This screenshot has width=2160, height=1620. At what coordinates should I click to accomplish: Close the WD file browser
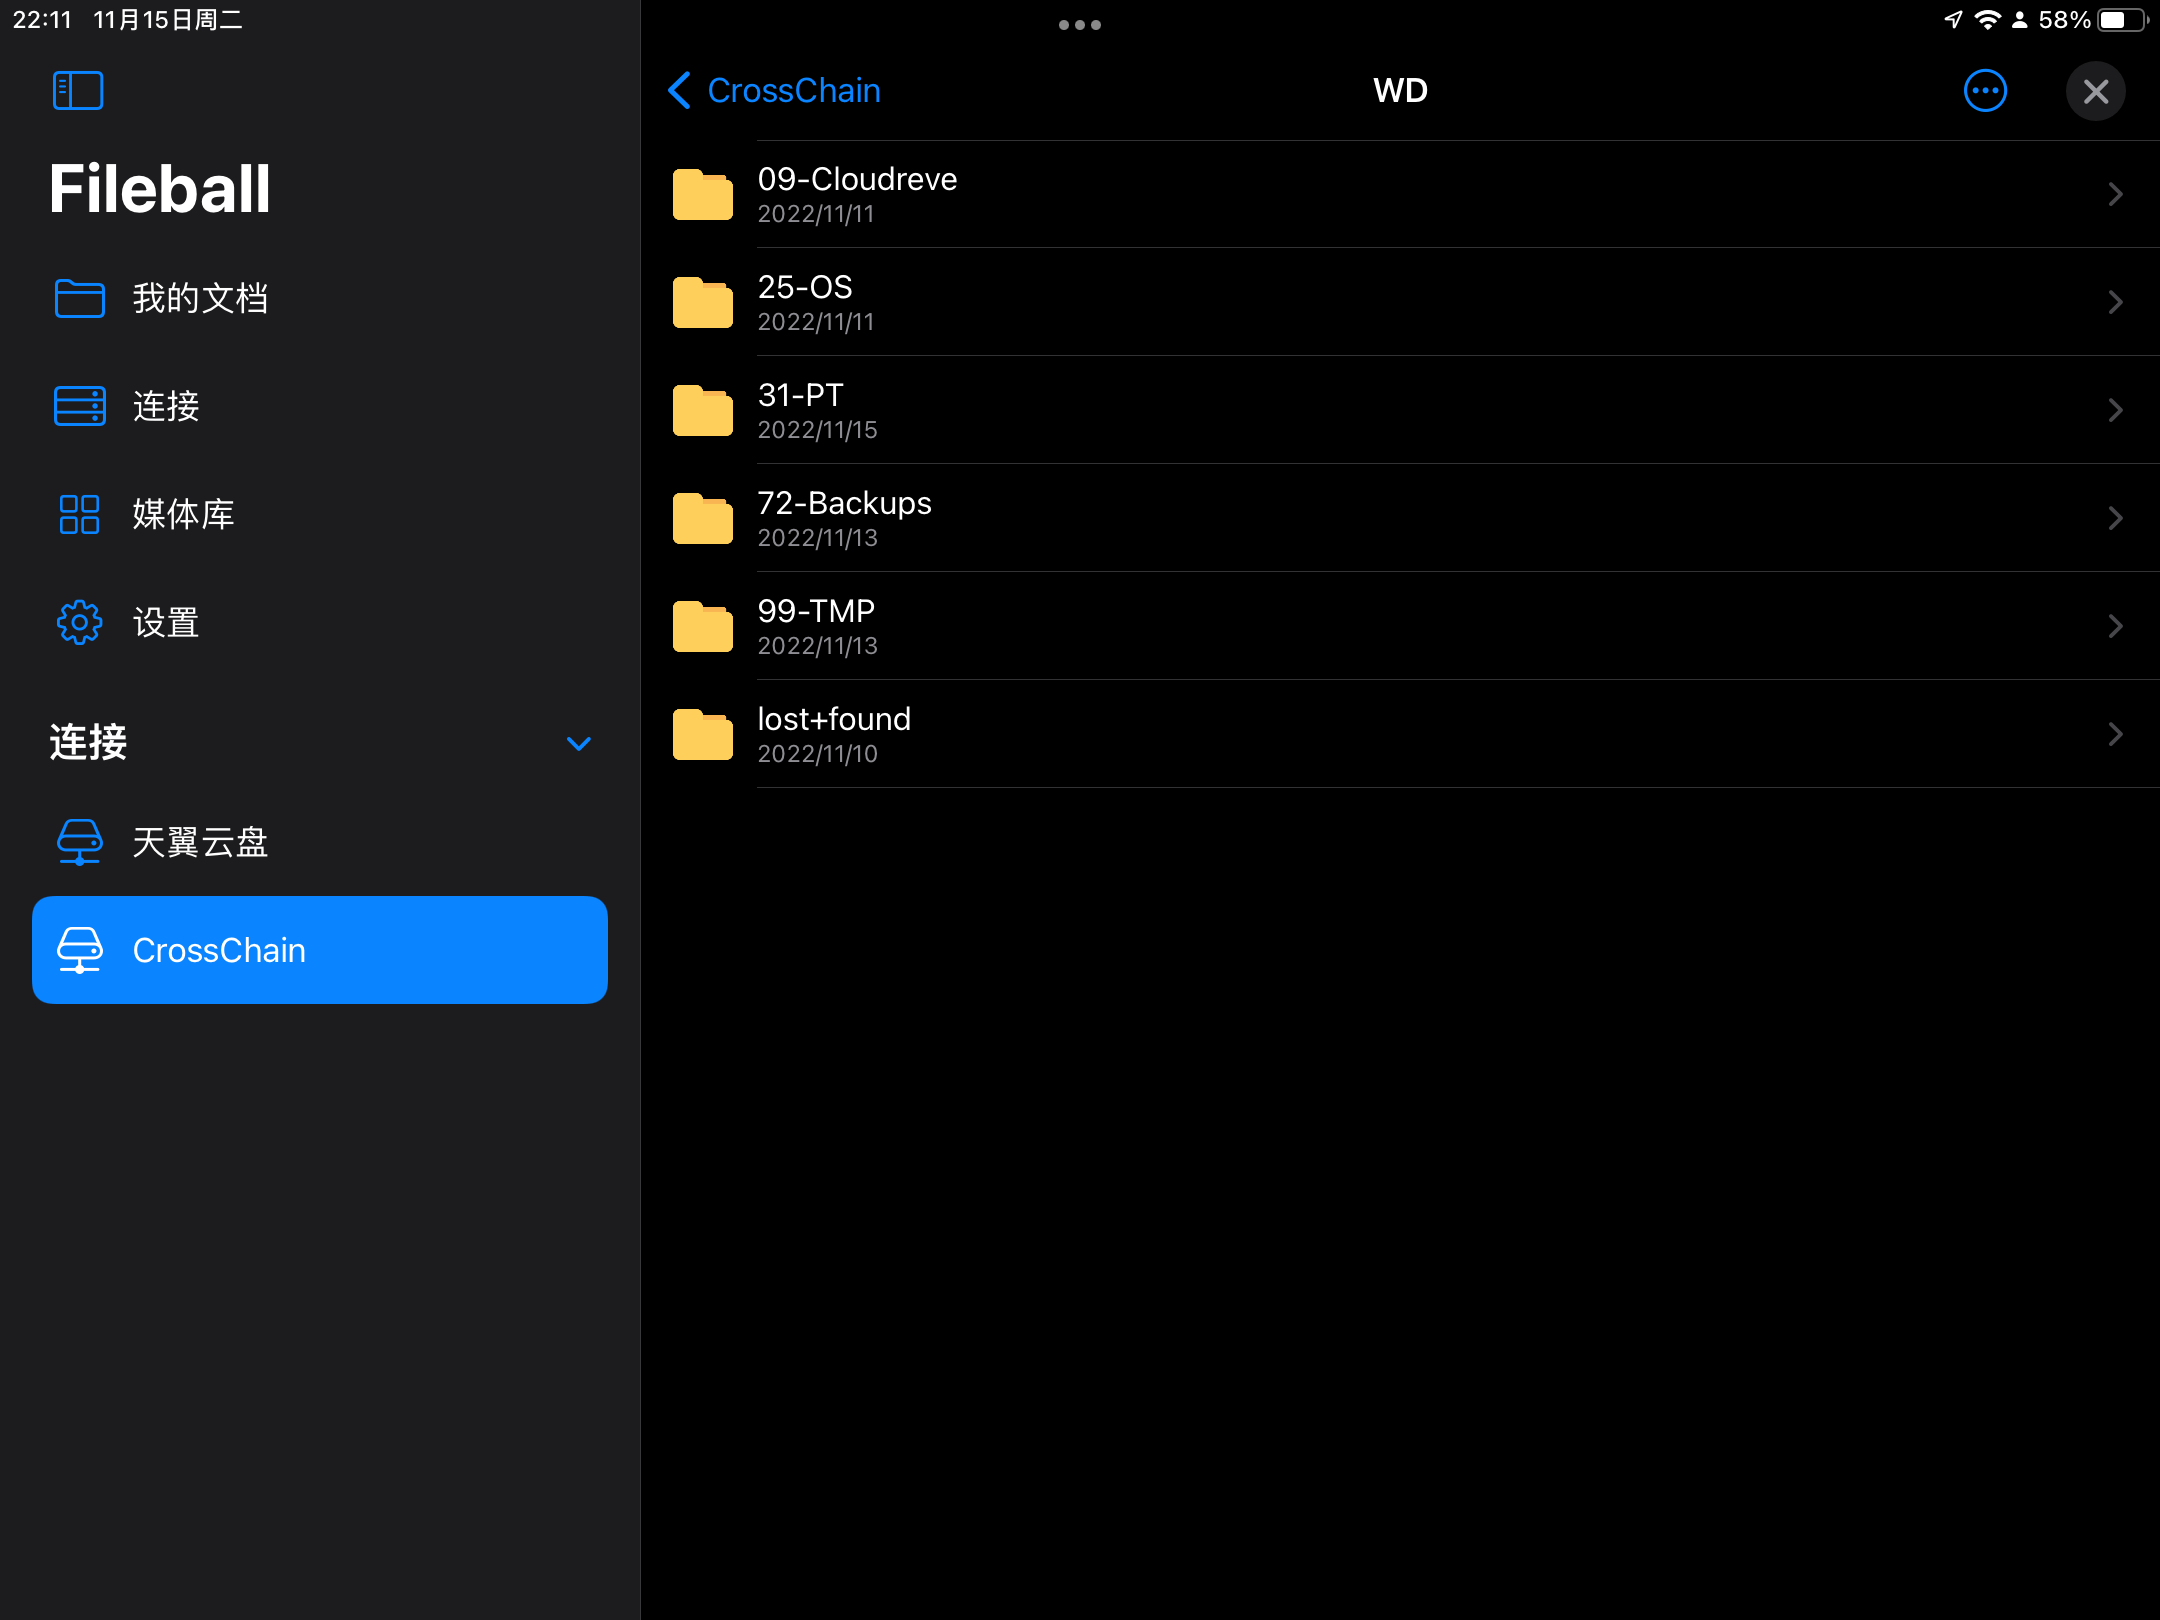click(2095, 91)
